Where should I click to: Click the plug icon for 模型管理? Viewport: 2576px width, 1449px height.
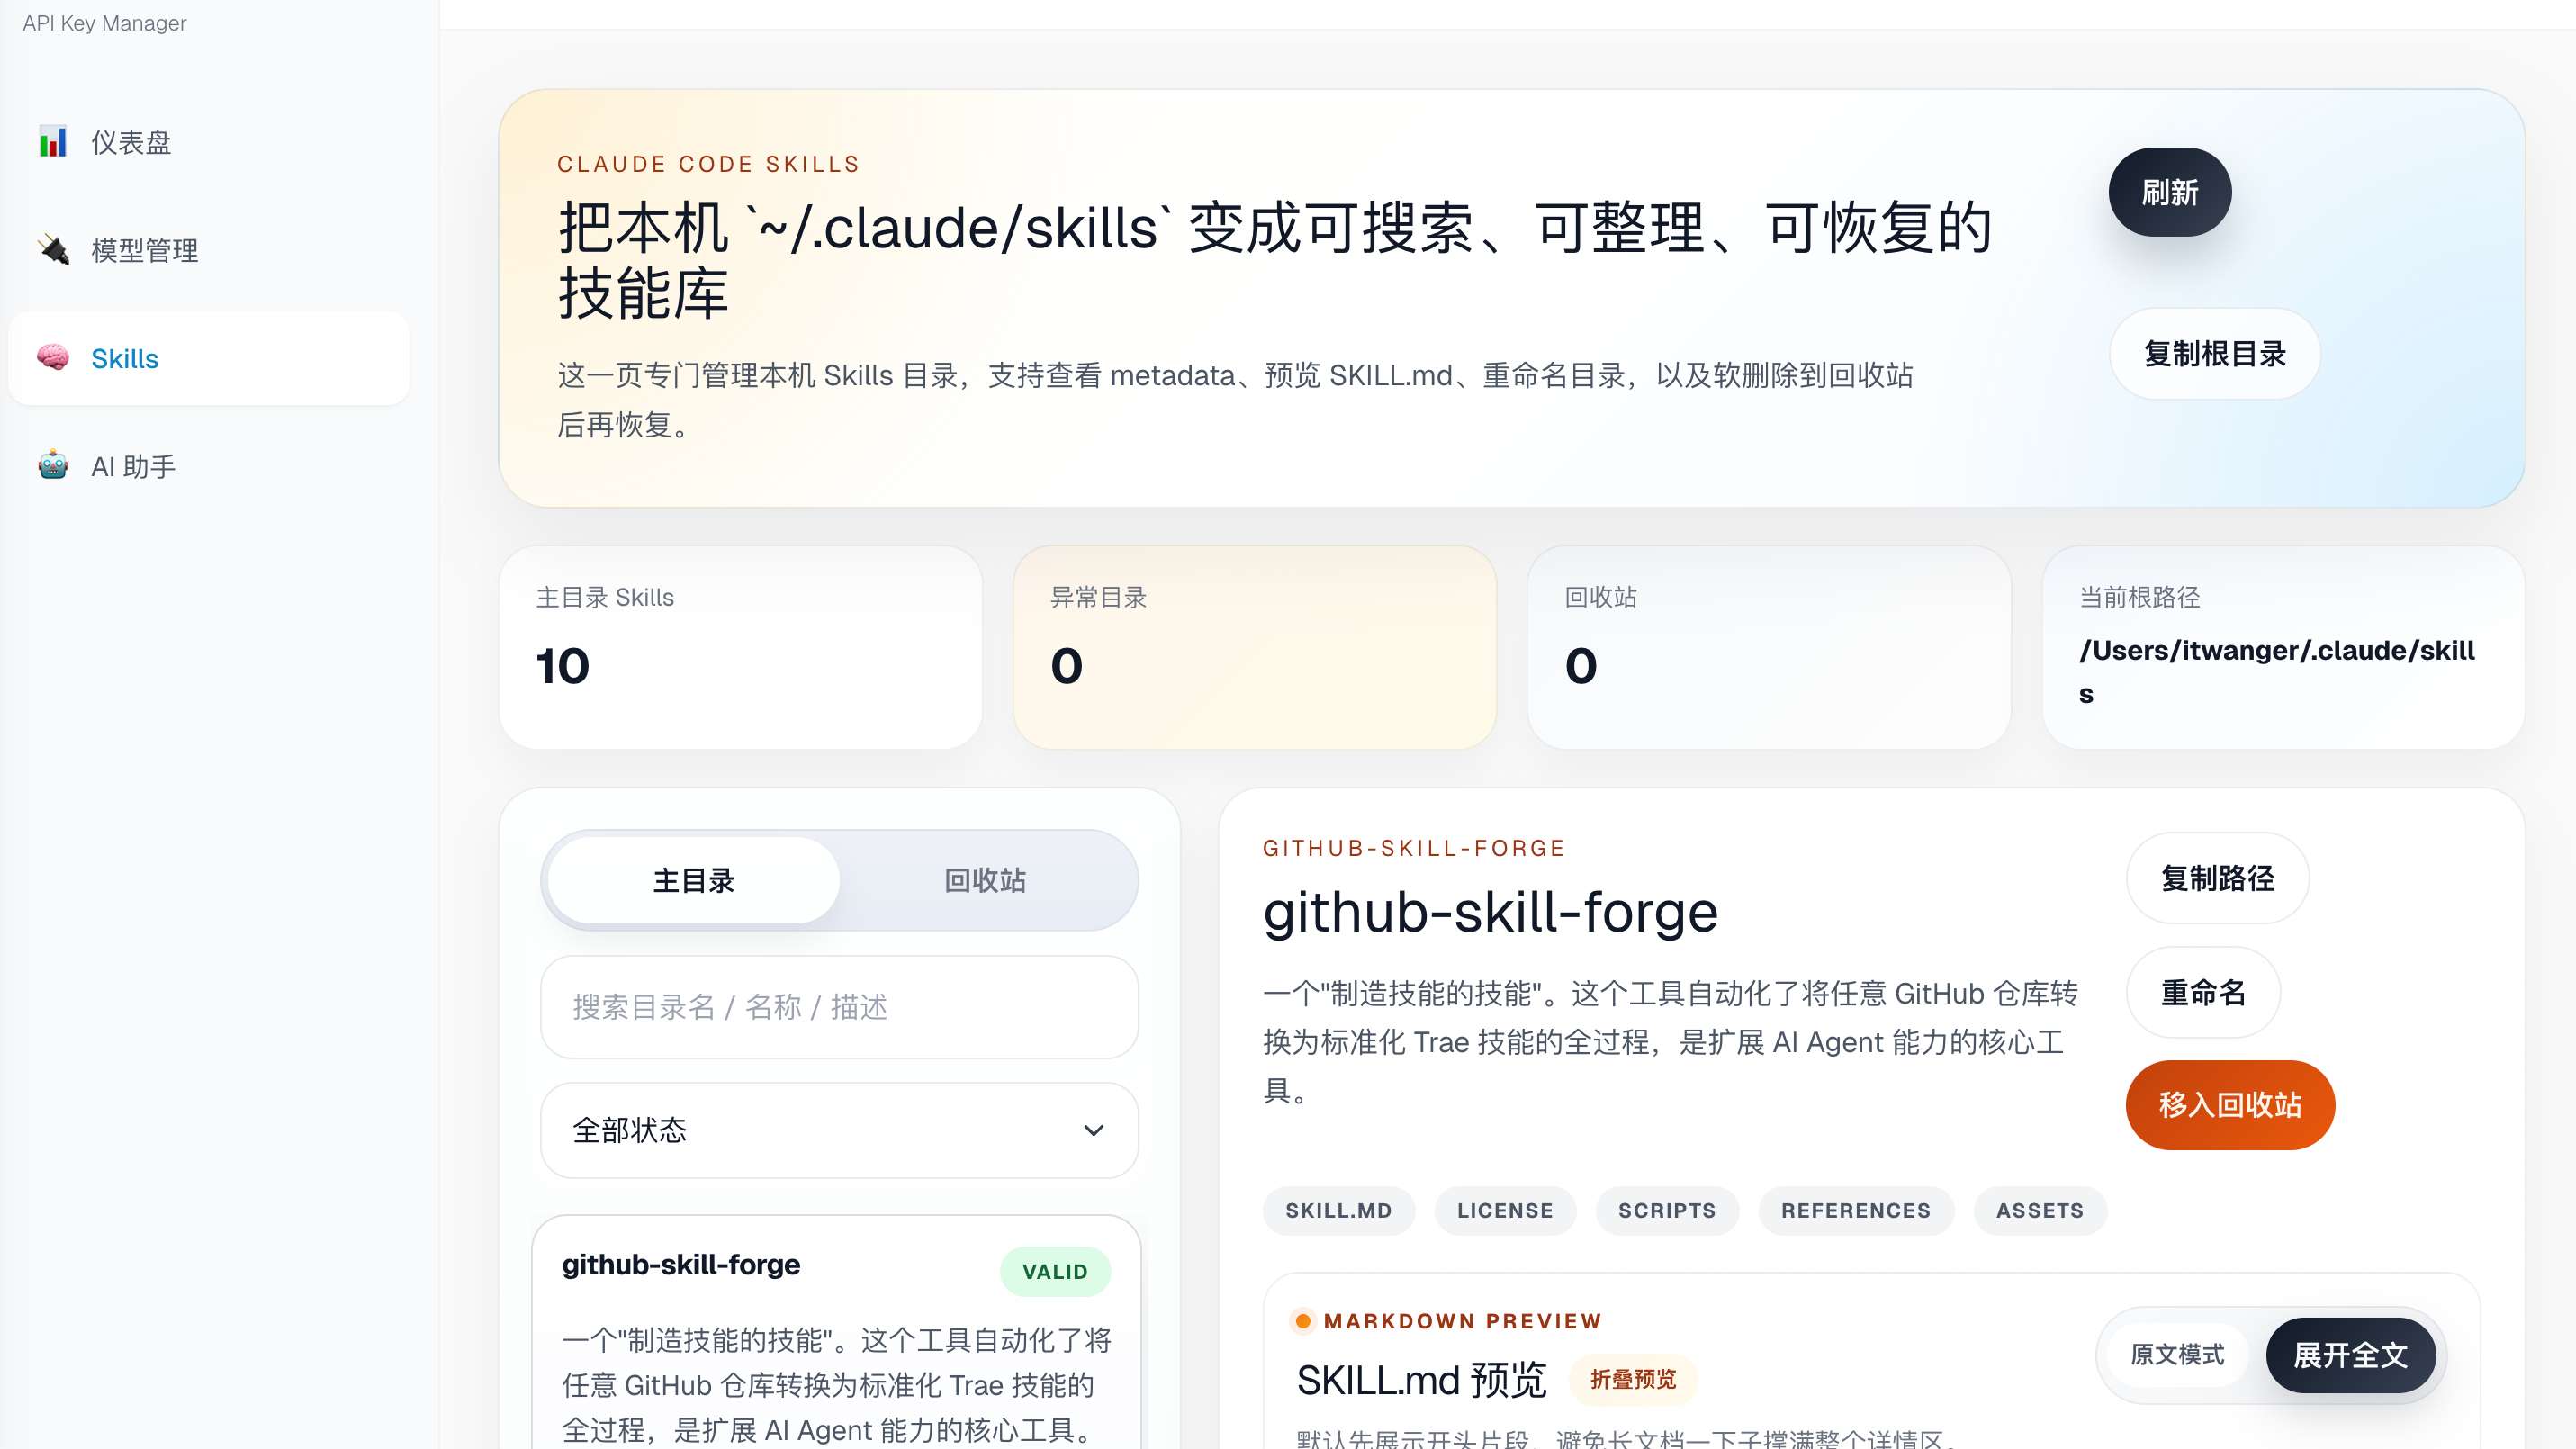[53, 250]
